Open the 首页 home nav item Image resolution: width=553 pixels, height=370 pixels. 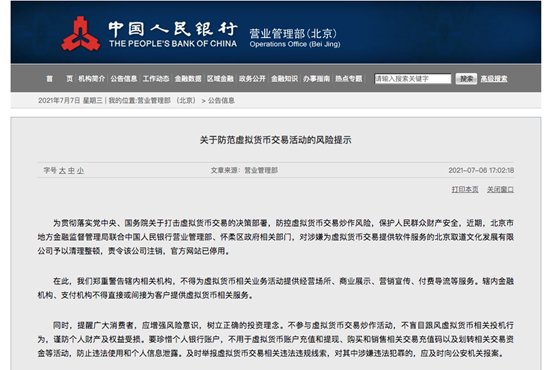59,79
